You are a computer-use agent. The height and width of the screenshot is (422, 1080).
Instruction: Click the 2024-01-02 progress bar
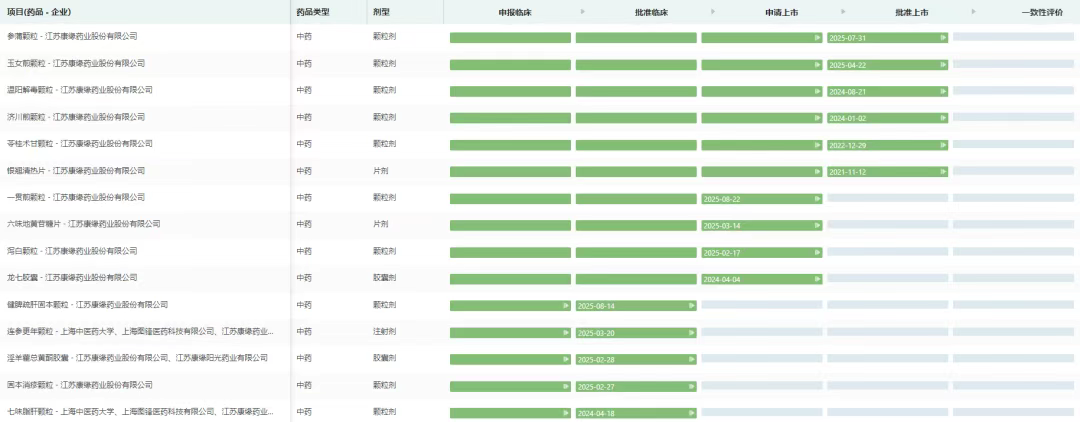click(887, 118)
